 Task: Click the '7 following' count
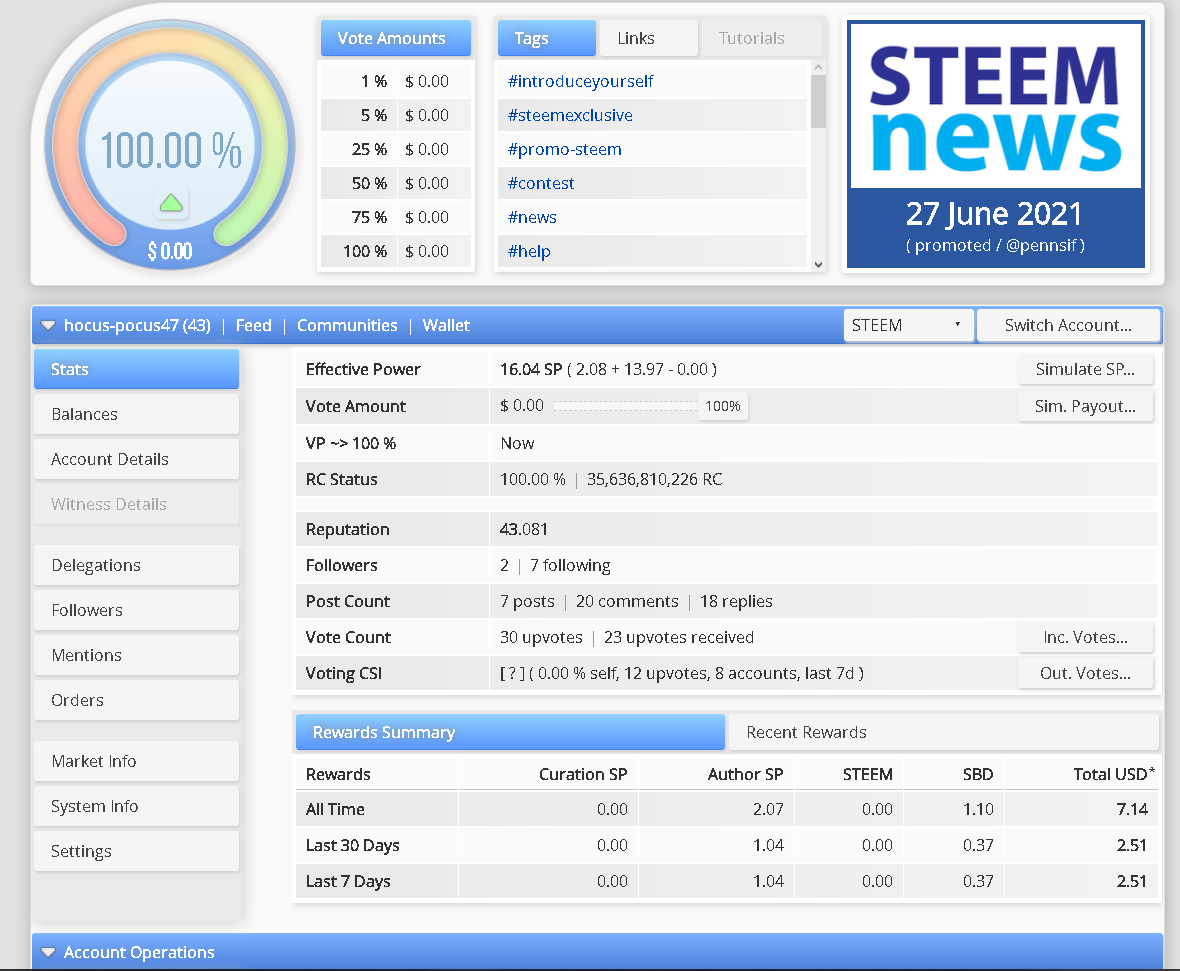570,566
